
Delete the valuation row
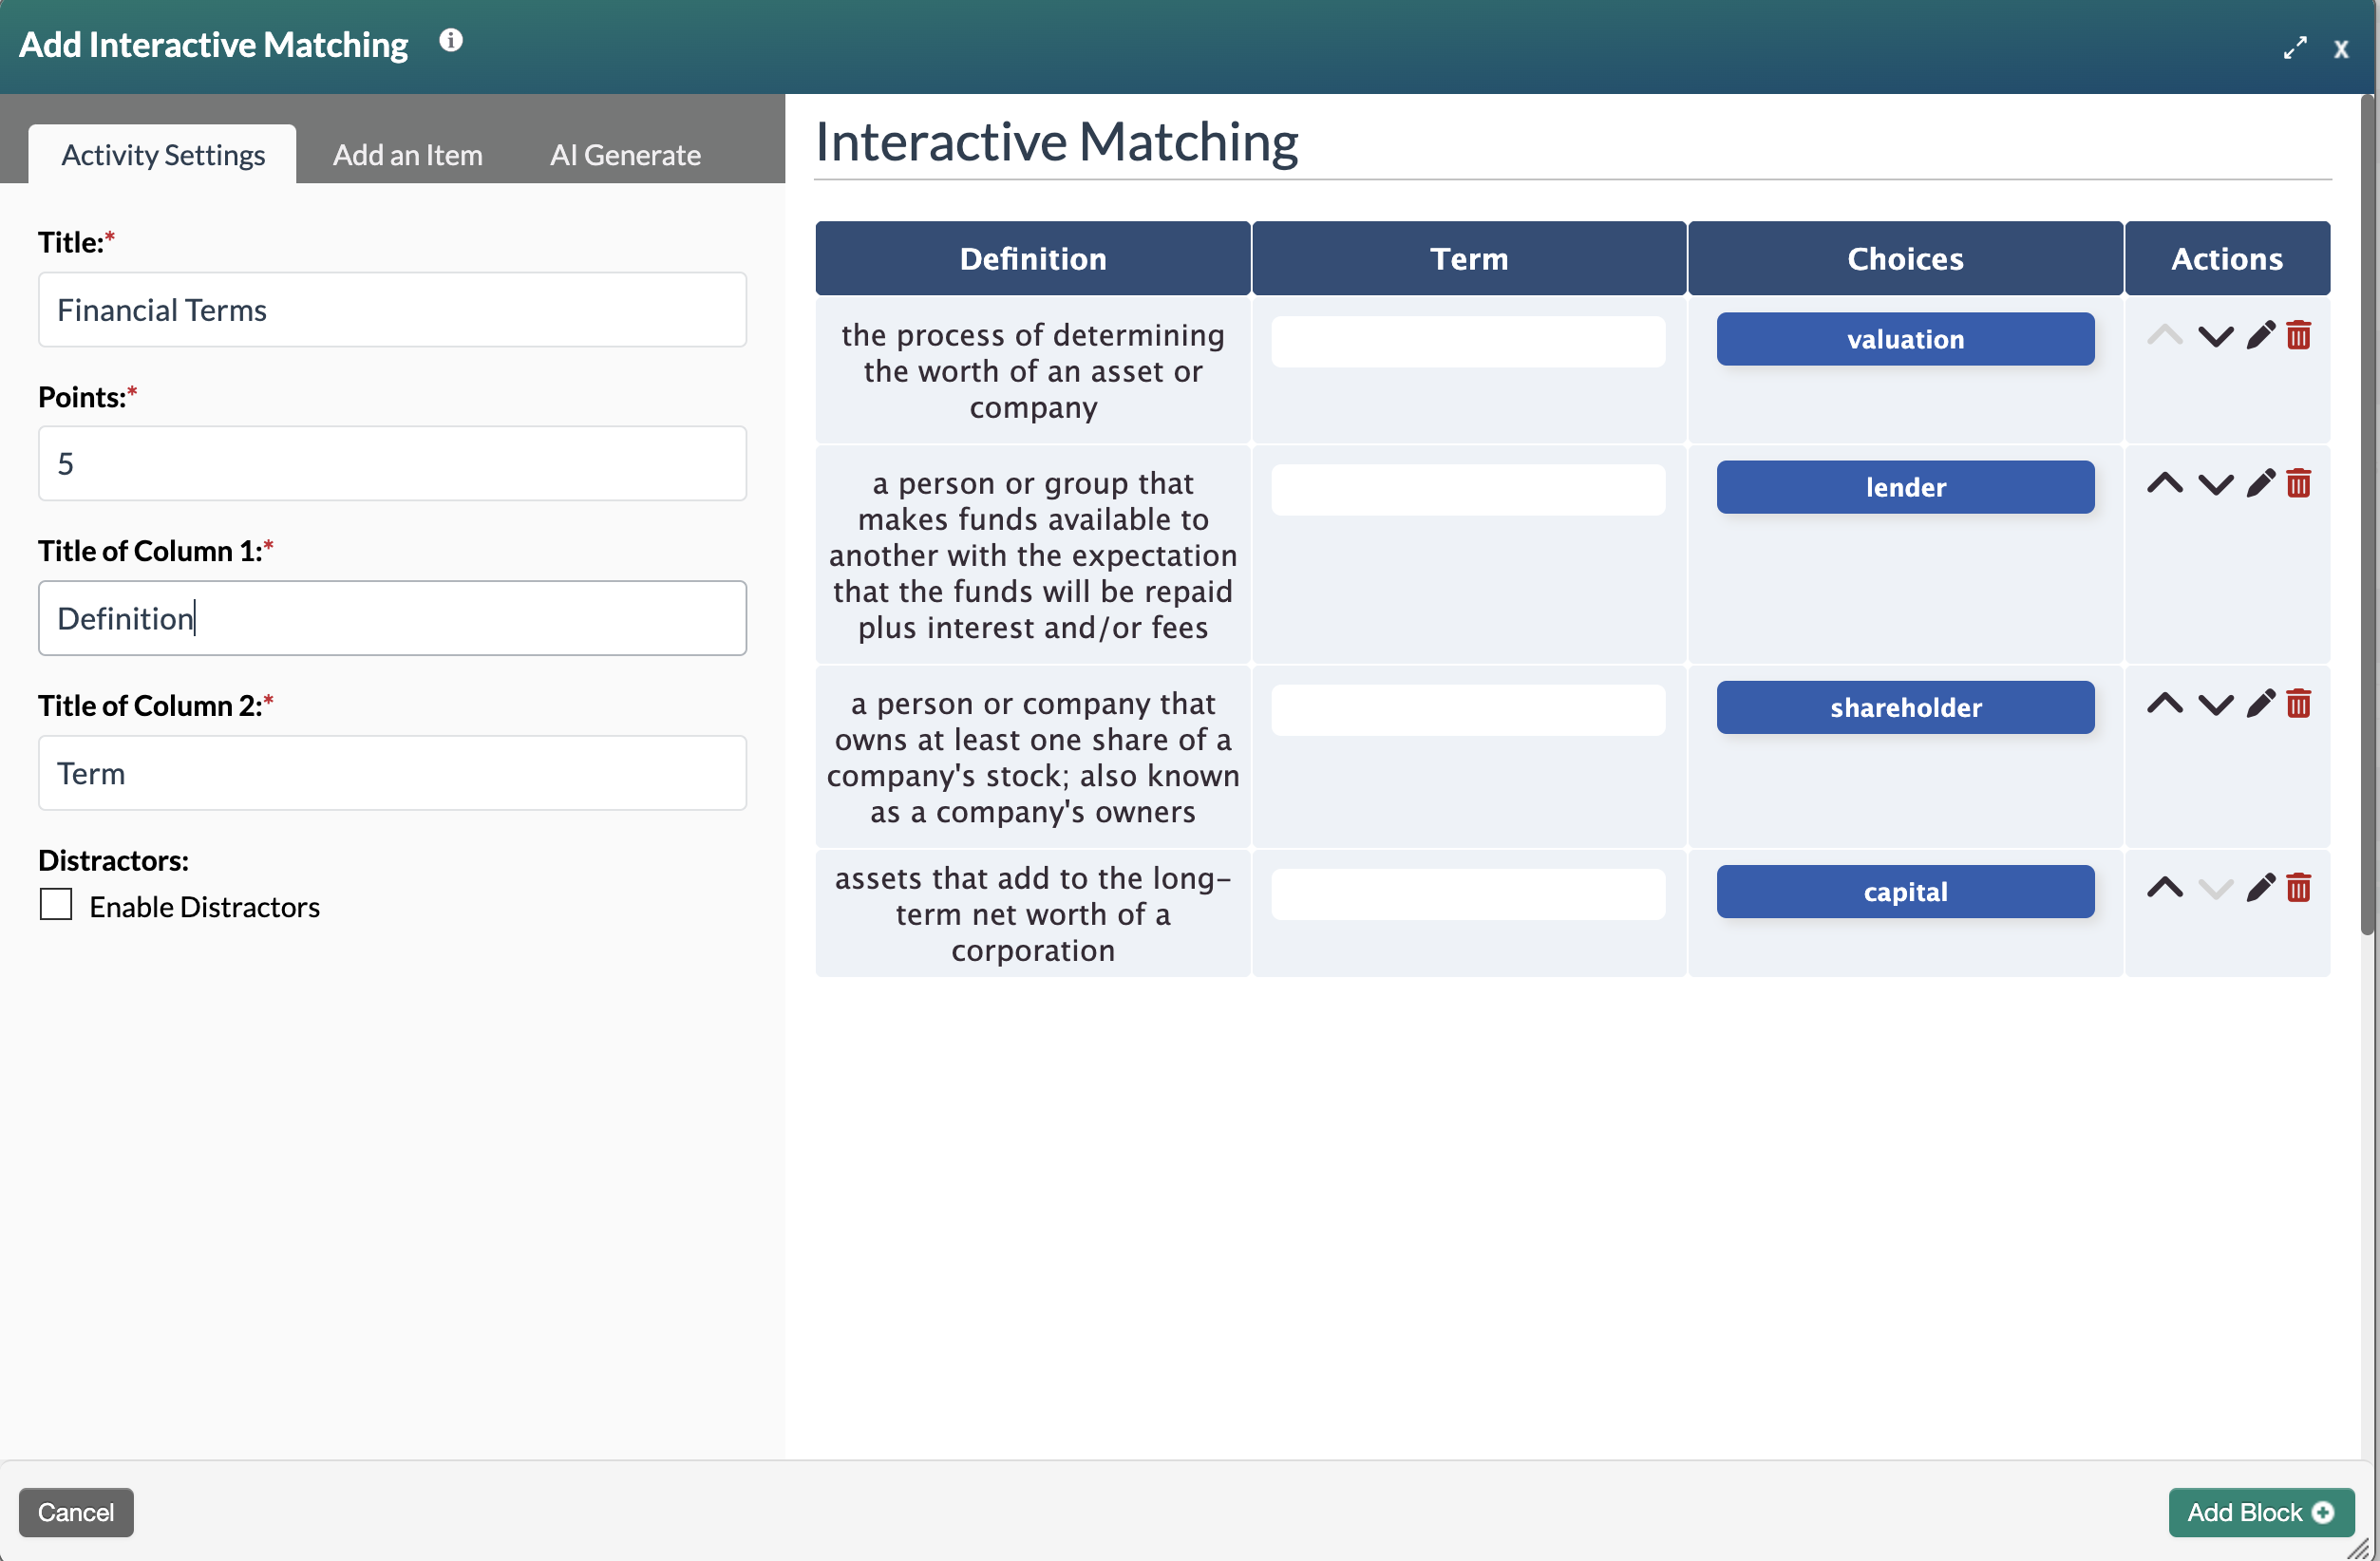click(2298, 336)
